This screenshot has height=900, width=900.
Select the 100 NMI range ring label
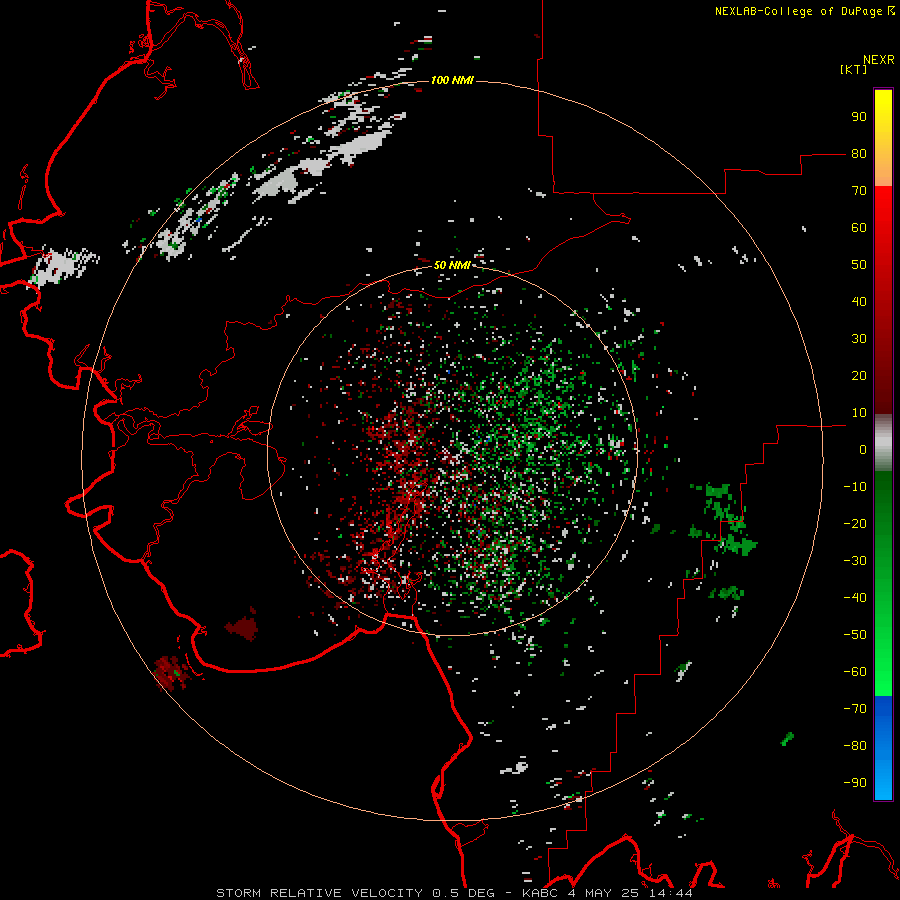coord(452,80)
